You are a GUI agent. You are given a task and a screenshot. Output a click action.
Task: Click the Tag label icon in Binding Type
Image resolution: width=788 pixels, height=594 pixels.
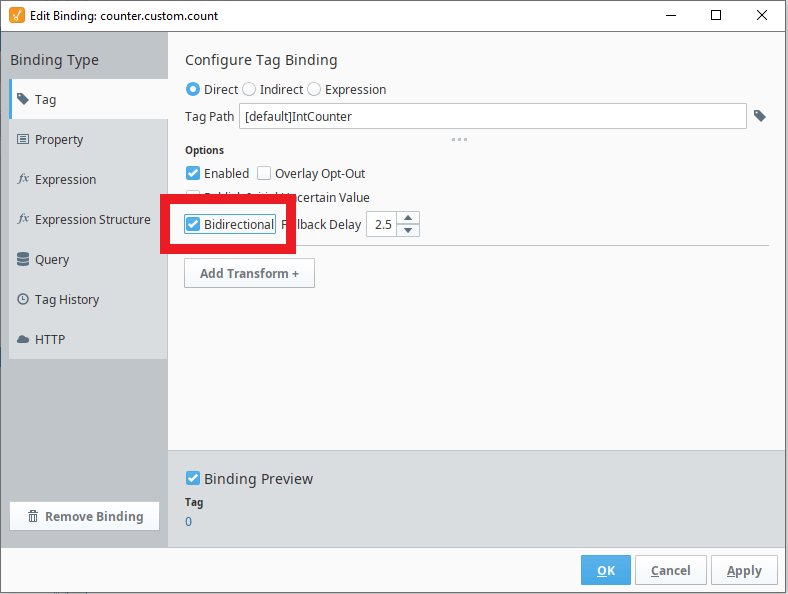[23, 98]
